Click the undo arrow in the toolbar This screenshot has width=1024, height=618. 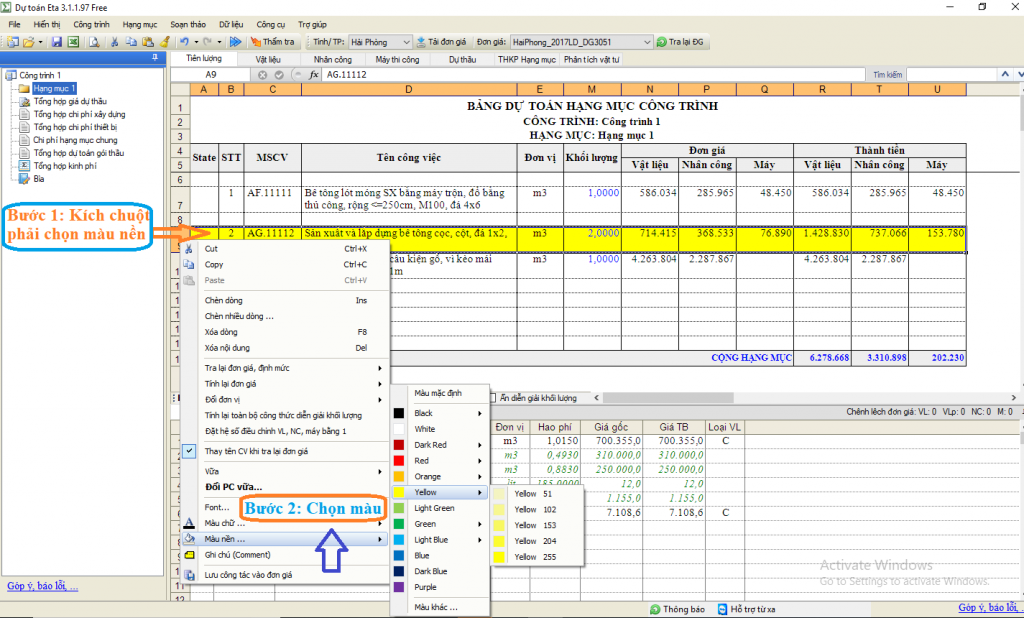click(183, 42)
